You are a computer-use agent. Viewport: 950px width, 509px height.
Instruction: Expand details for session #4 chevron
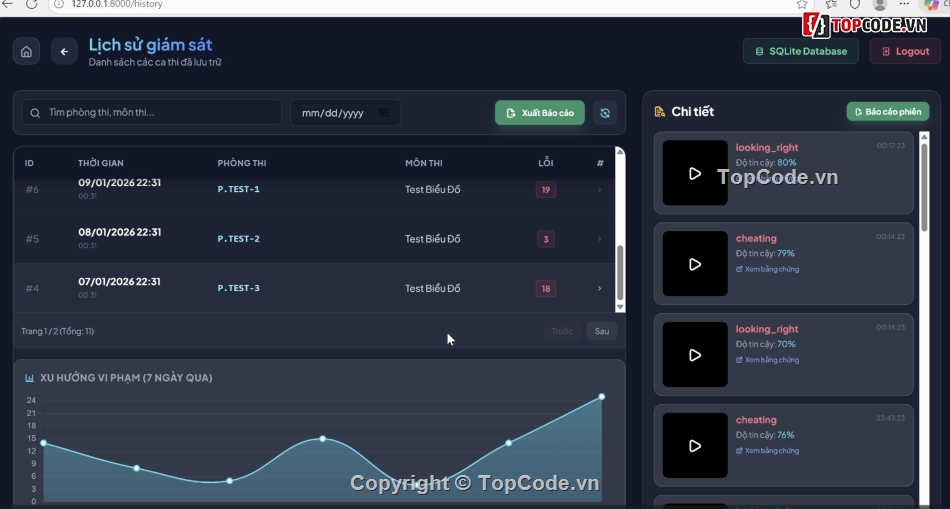(600, 288)
